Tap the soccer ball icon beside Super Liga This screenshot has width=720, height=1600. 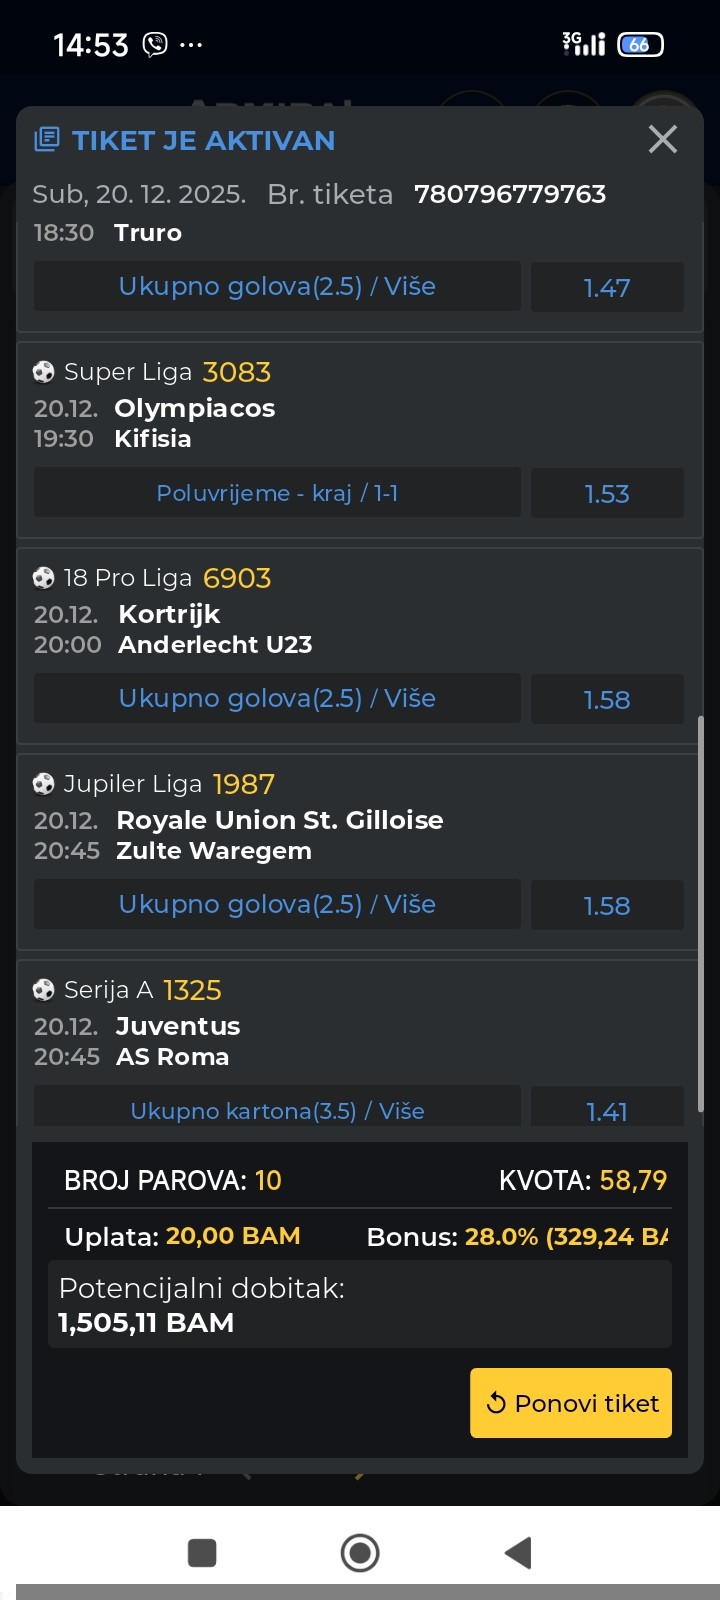point(43,372)
